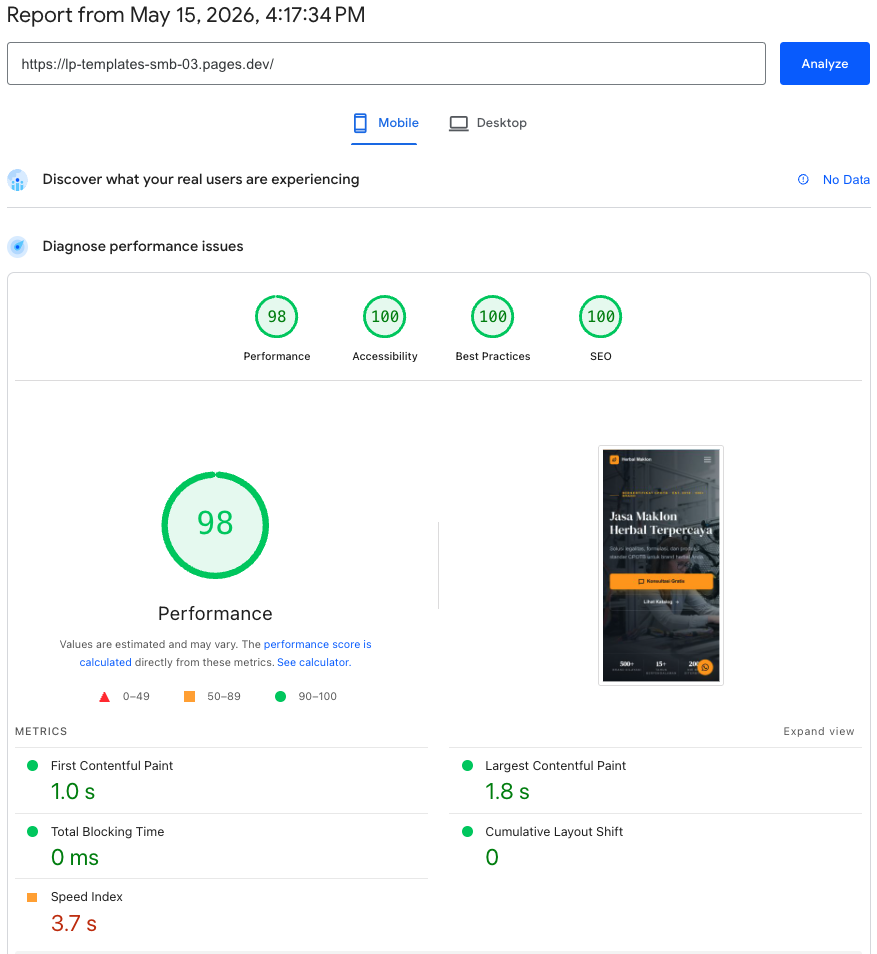877x954 pixels.
Task: Click the Speed Index metric label
Action: [87, 897]
